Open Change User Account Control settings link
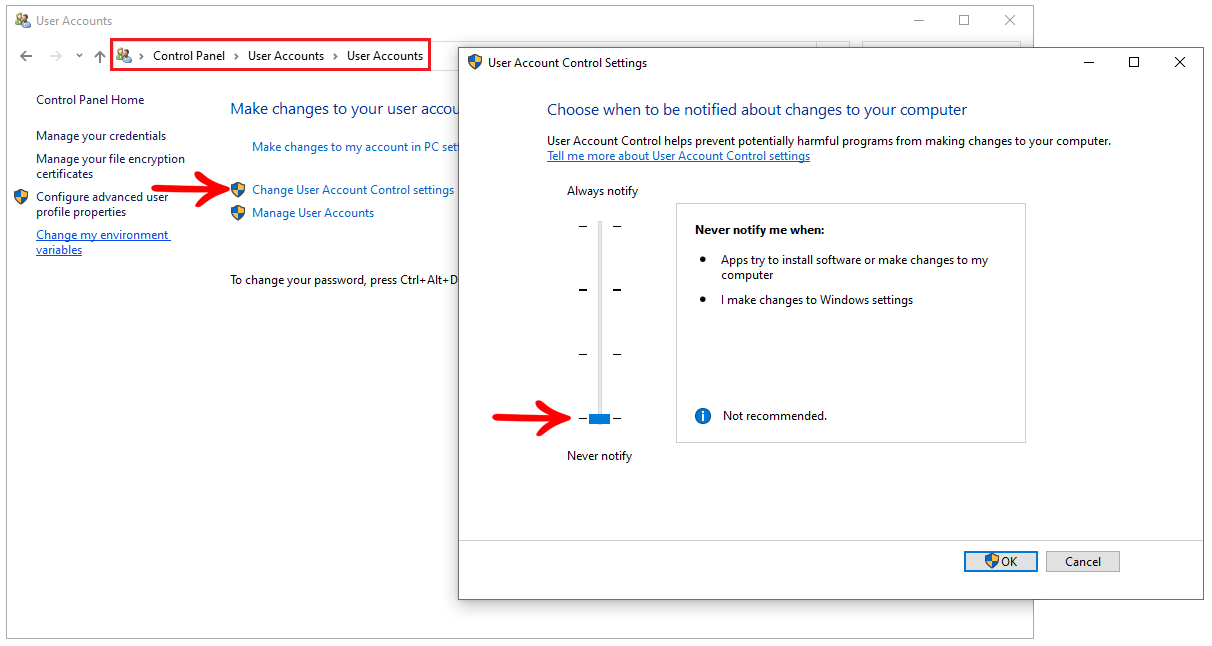The image size is (1212, 646). pos(353,190)
